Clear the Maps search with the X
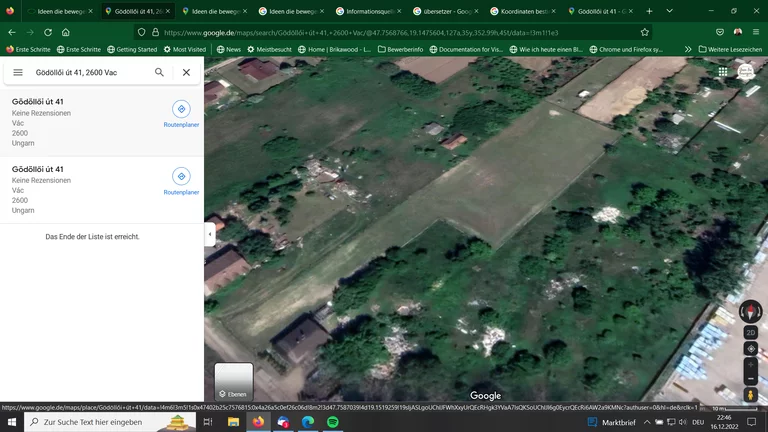The height and width of the screenshot is (432, 768). coord(186,72)
